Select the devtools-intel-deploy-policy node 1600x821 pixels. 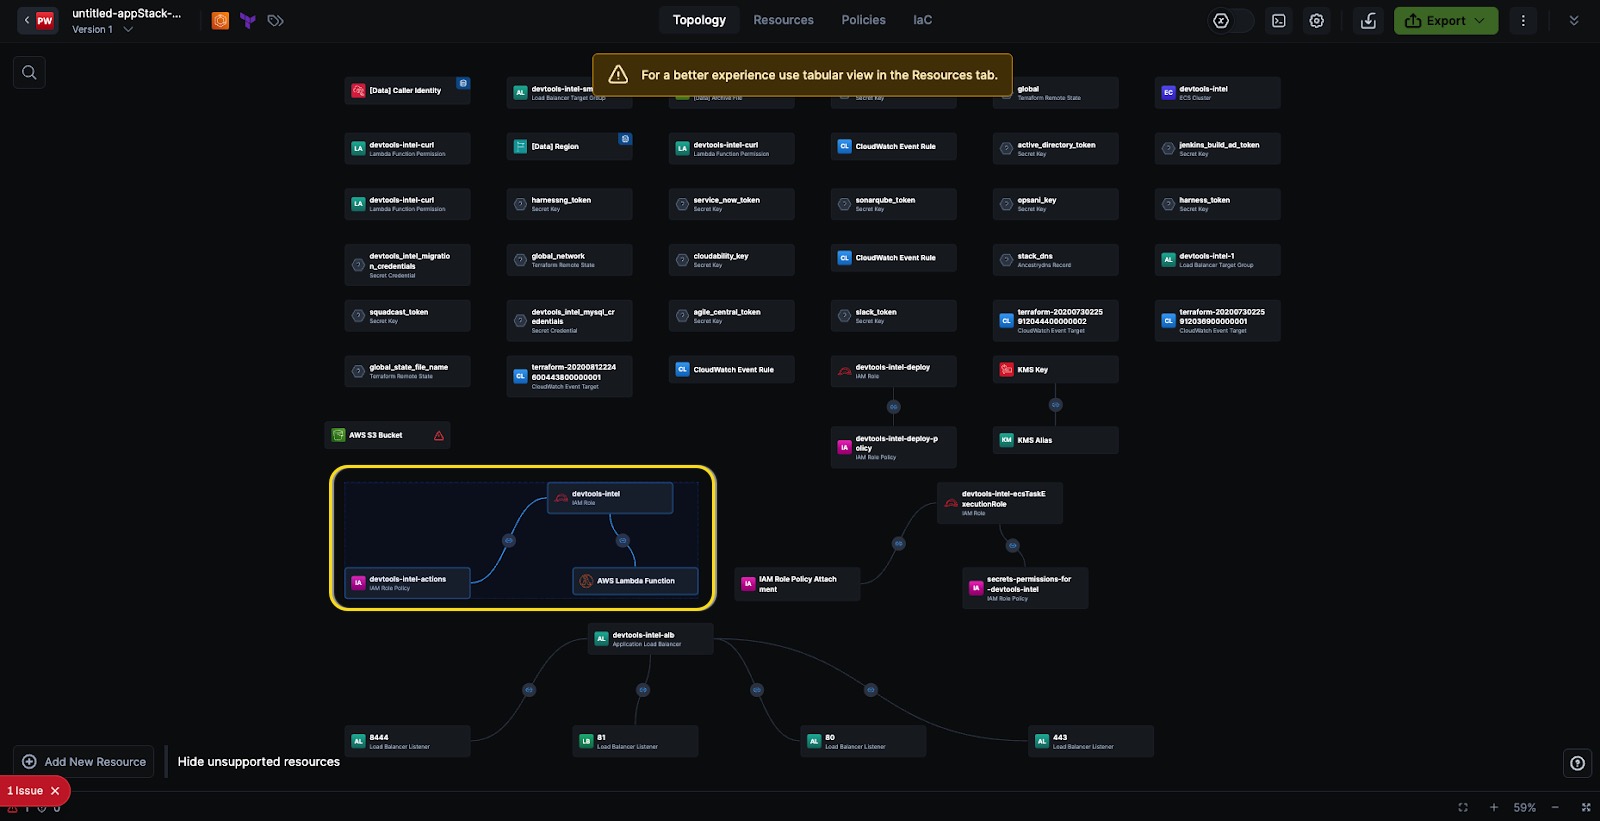coord(893,447)
